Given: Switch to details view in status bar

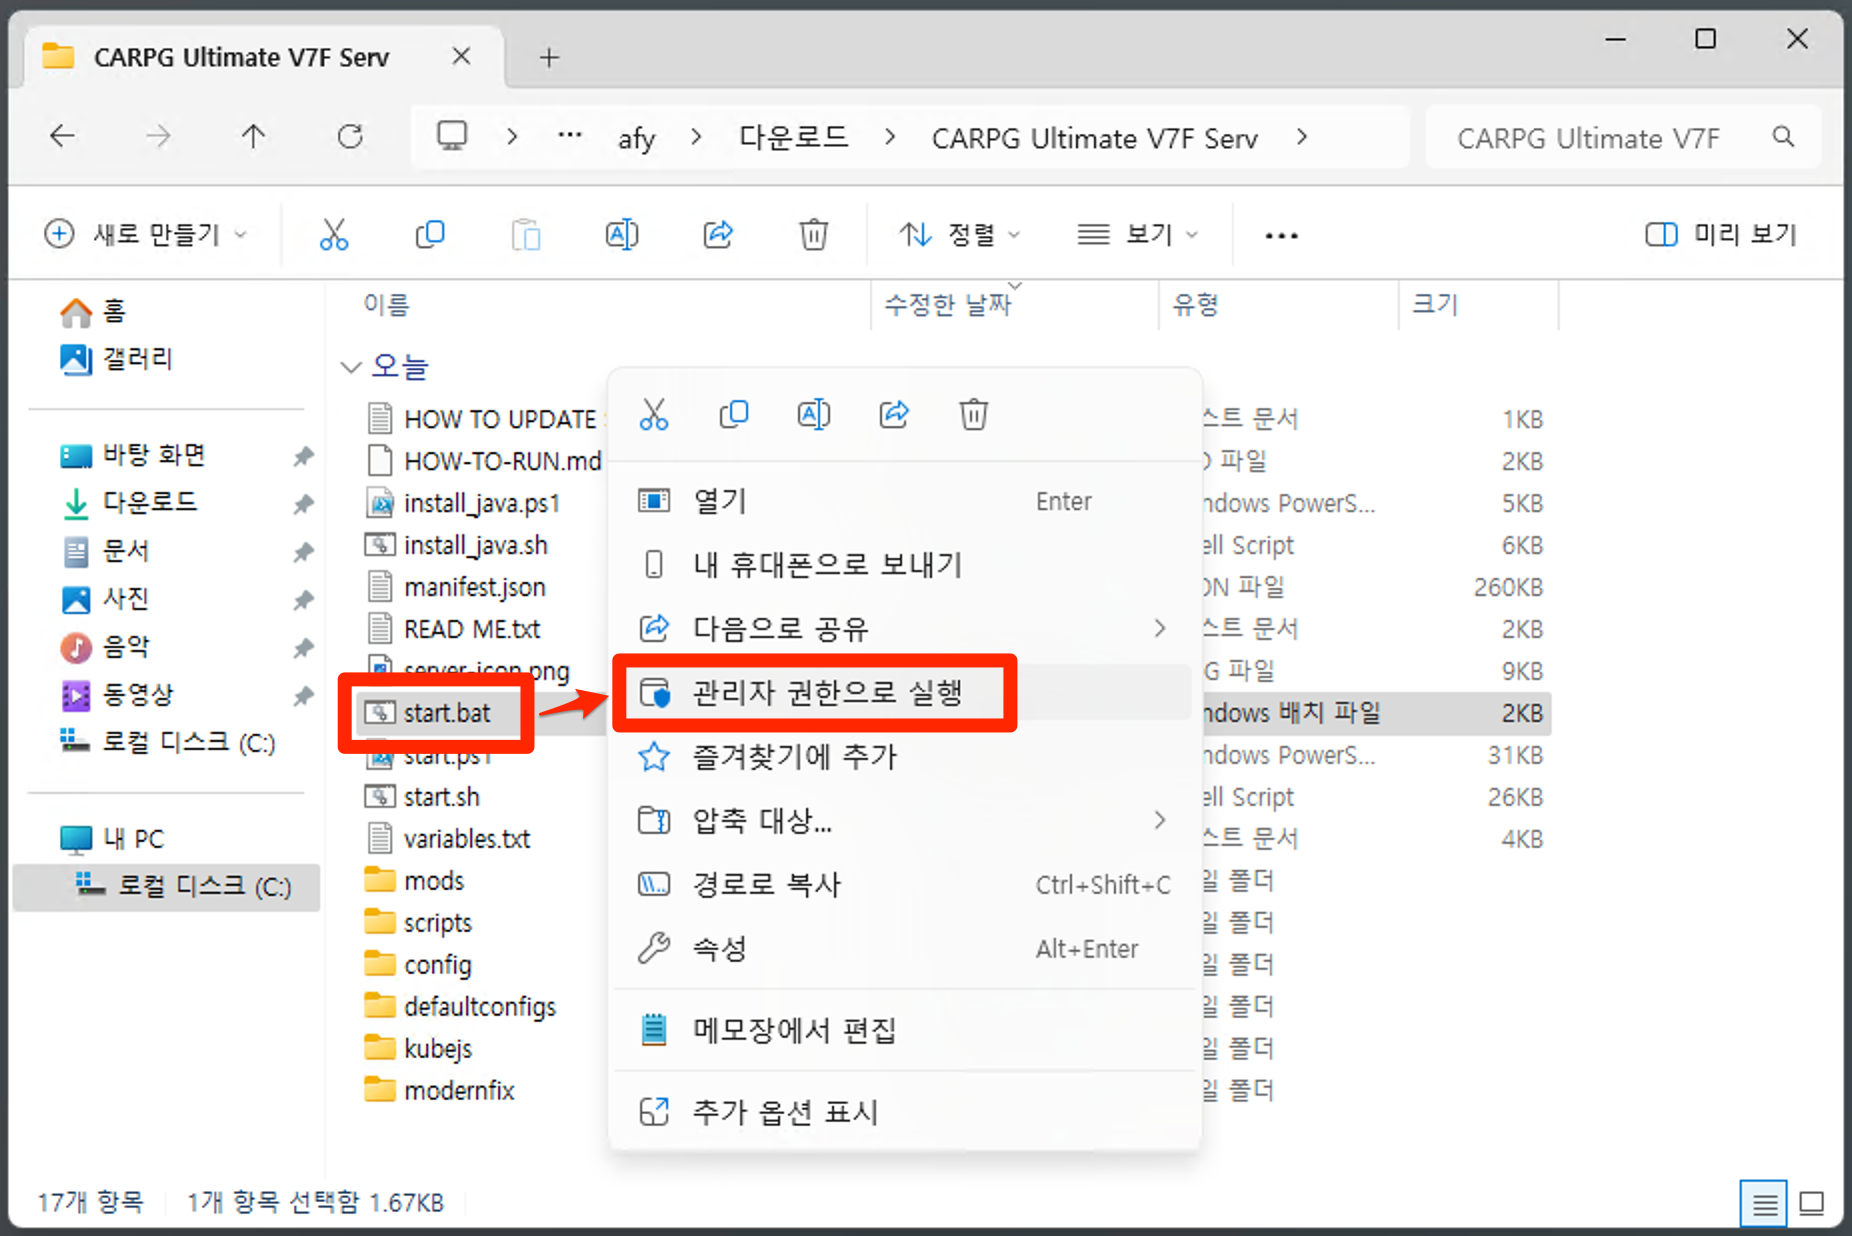Looking at the screenshot, I should (x=1765, y=1204).
